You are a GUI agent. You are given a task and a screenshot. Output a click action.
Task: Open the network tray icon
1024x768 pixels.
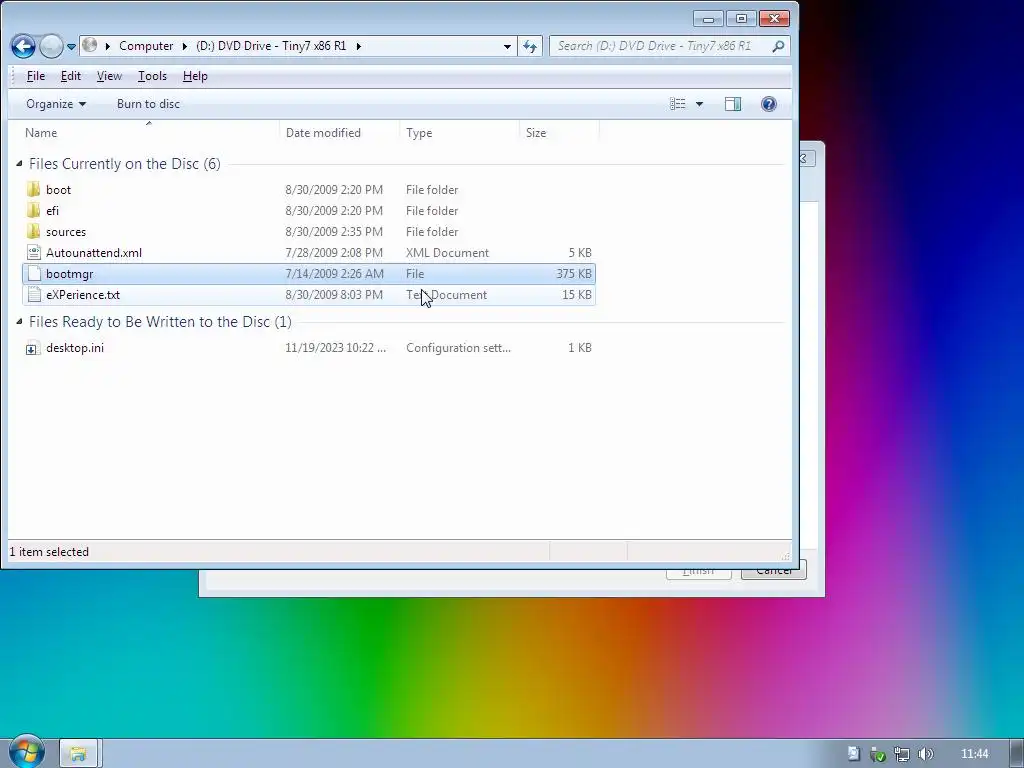(x=902, y=754)
